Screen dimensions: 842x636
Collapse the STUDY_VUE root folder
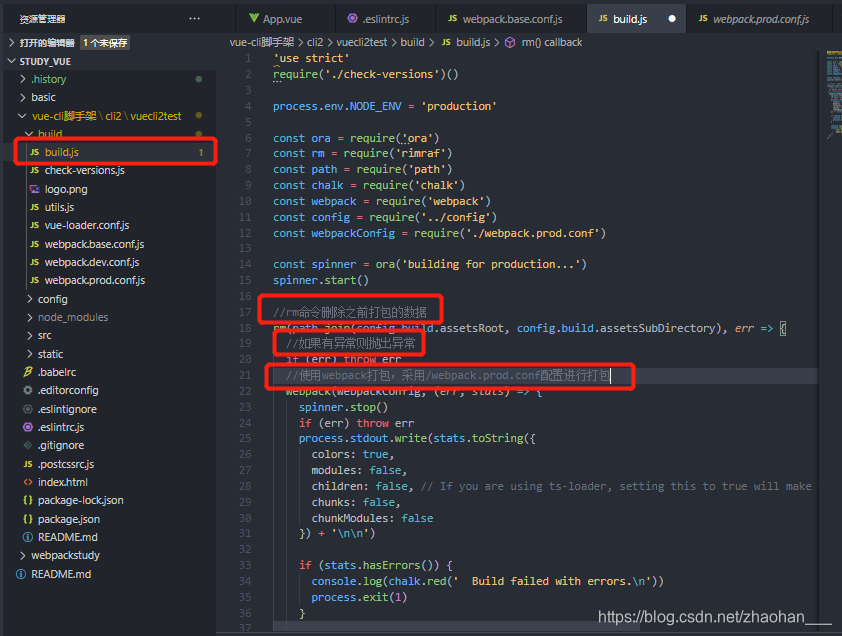click(x=12, y=61)
